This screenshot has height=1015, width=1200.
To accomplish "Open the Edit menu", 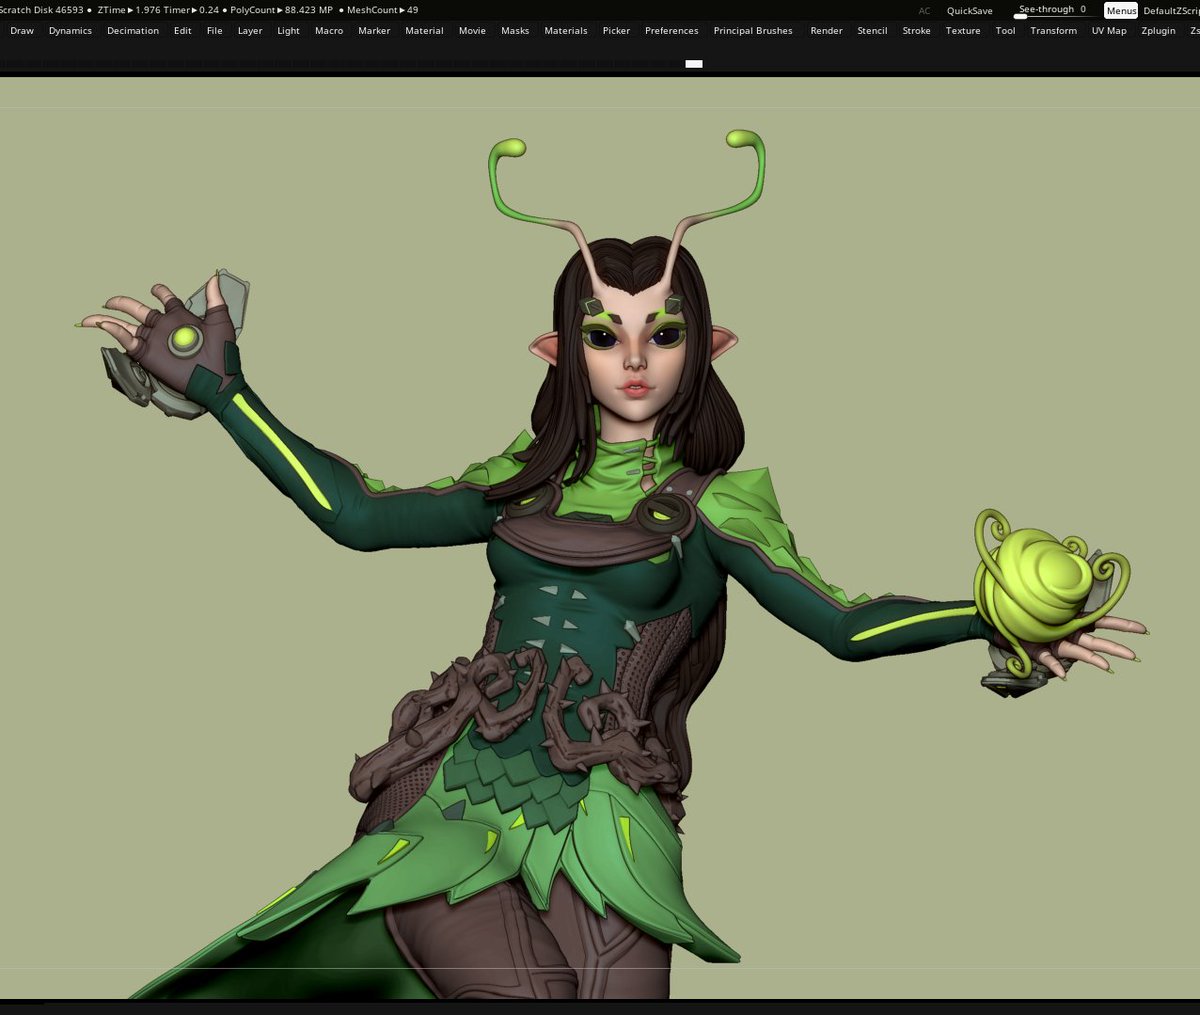I will [183, 31].
